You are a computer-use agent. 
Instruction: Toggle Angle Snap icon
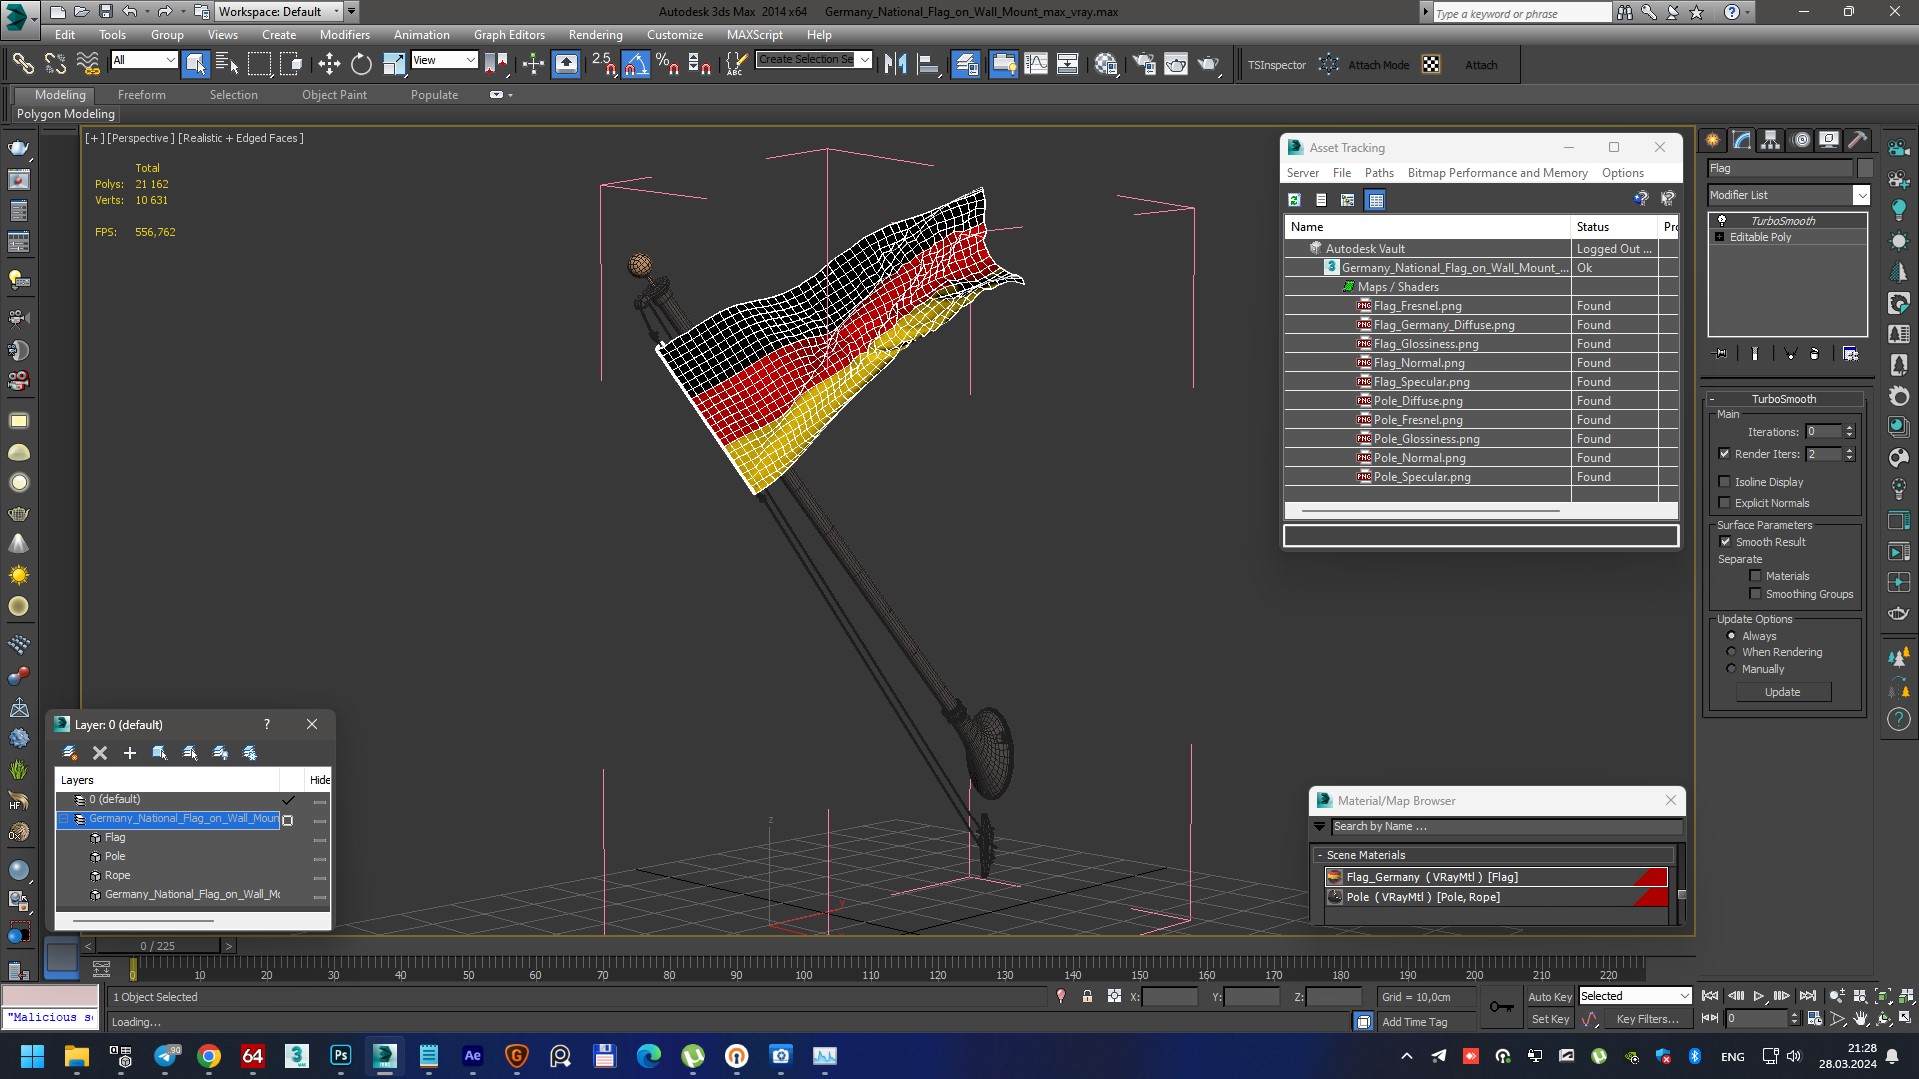point(635,65)
